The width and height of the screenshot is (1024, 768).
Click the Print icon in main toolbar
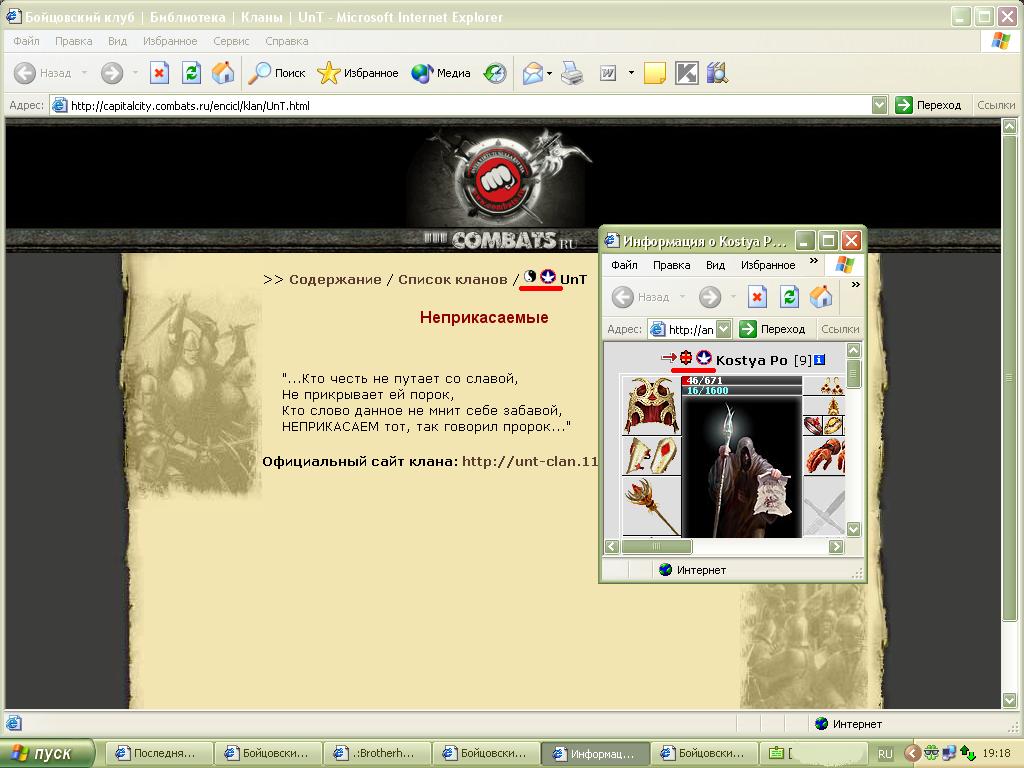pyautogui.click(x=573, y=73)
